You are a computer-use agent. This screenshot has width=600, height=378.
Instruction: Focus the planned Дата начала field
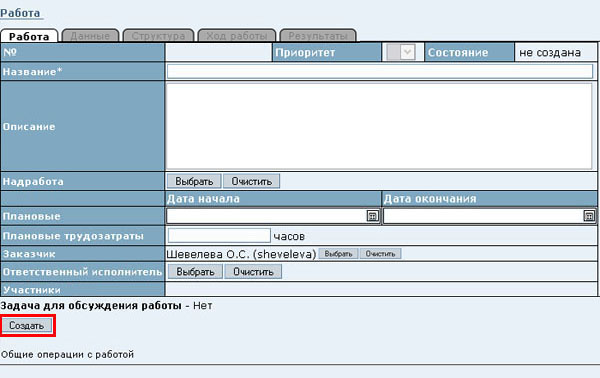tap(267, 216)
